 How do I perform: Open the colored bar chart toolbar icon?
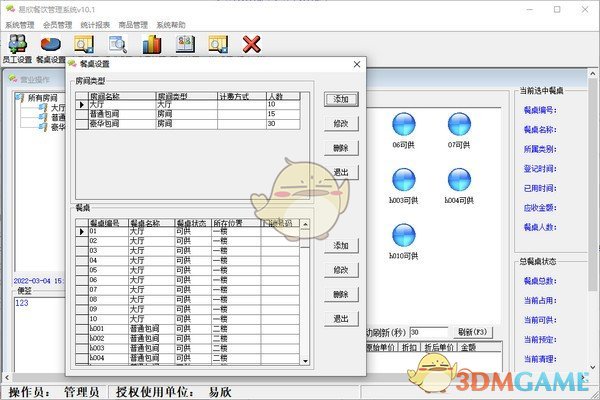click(x=152, y=44)
